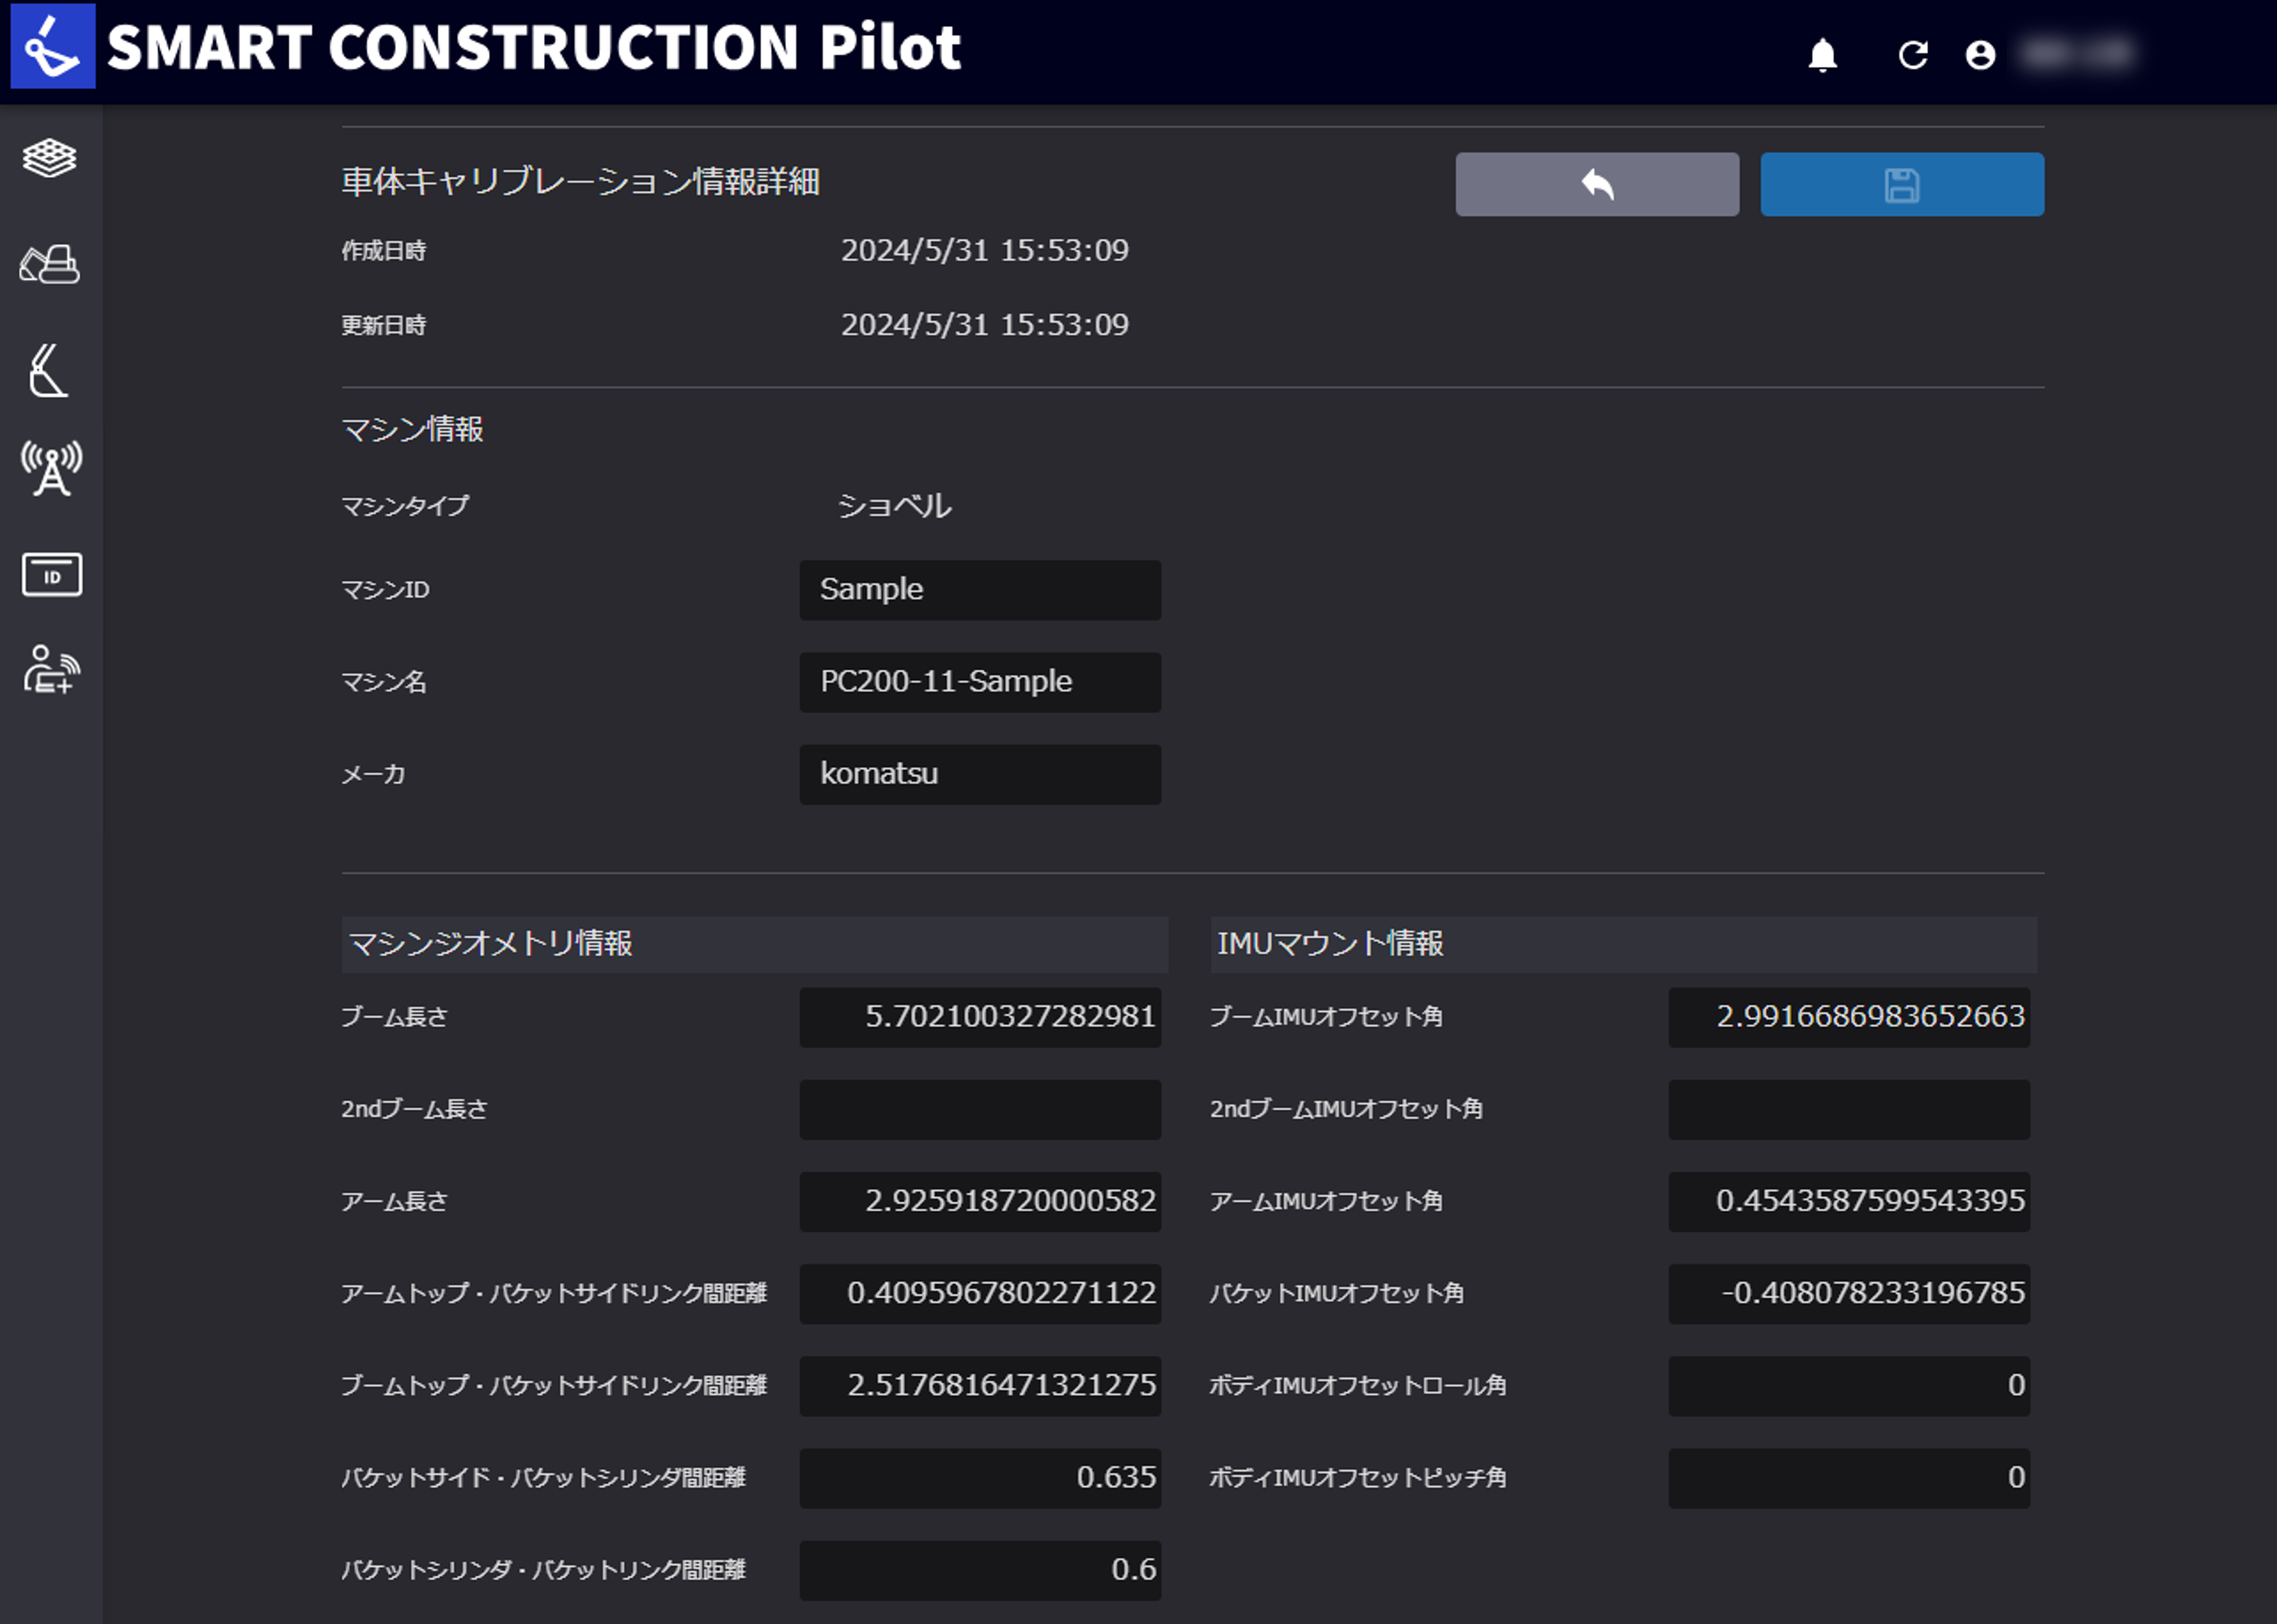The image size is (2277, 1624).
Task: Click アームトップ・バケットサイドリンク間距離 field
Action: pos(980,1293)
